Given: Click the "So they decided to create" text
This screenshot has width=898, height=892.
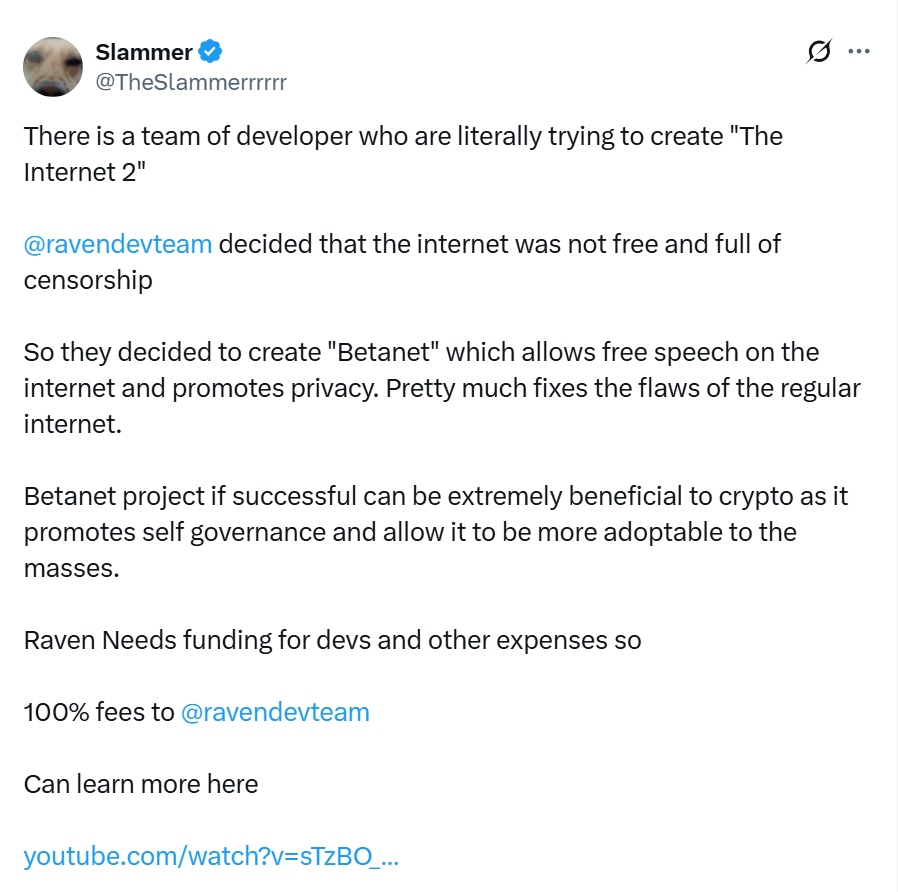Looking at the screenshot, I should point(172,353).
